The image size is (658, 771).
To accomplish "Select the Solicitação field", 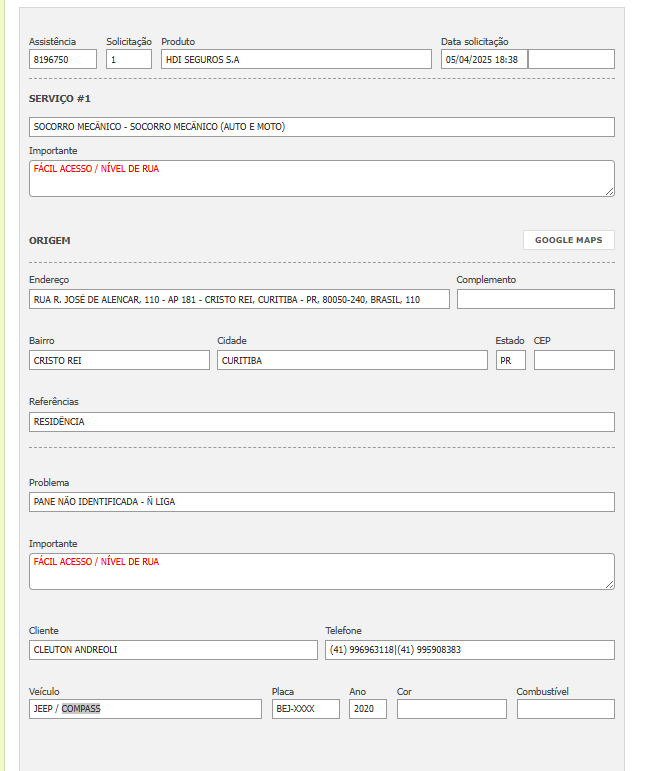I will [x=128, y=60].
